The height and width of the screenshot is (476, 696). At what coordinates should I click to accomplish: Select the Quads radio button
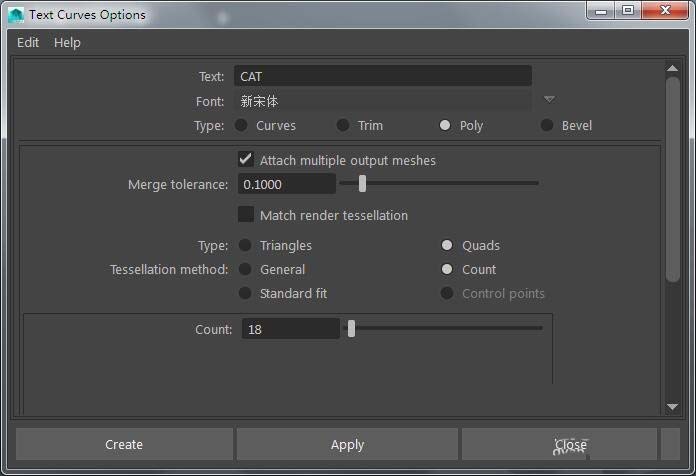coord(447,245)
